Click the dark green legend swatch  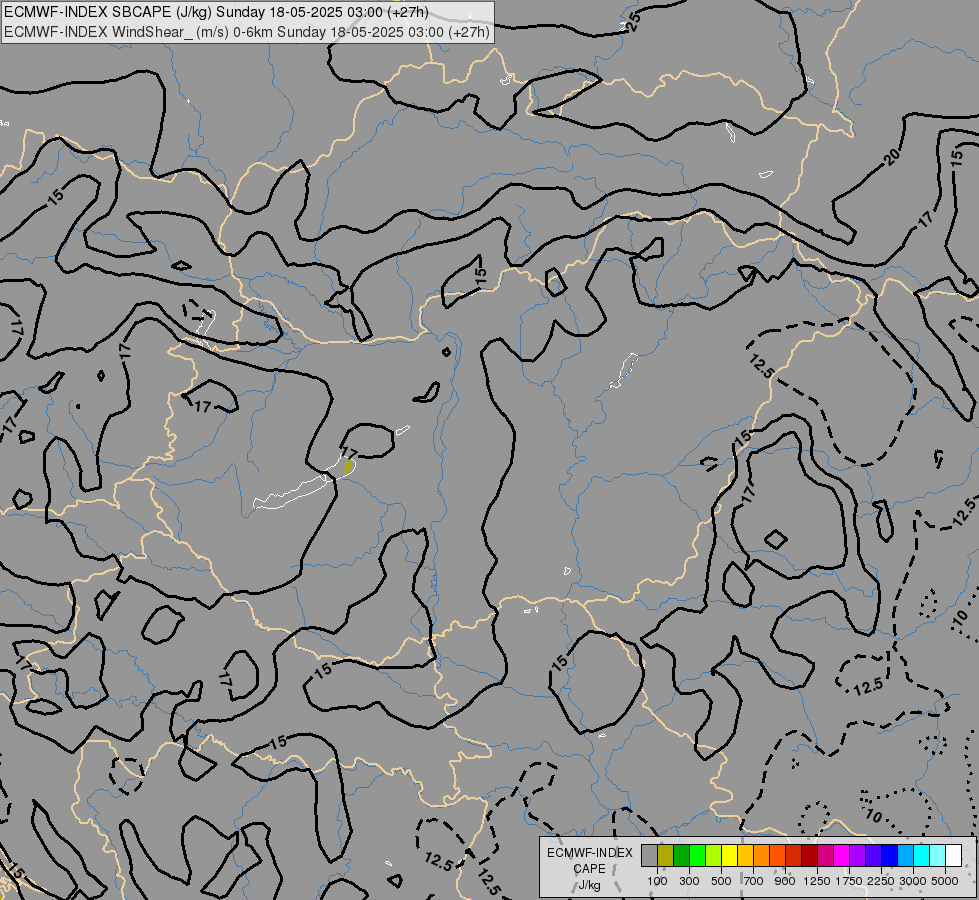coord(681,856)
